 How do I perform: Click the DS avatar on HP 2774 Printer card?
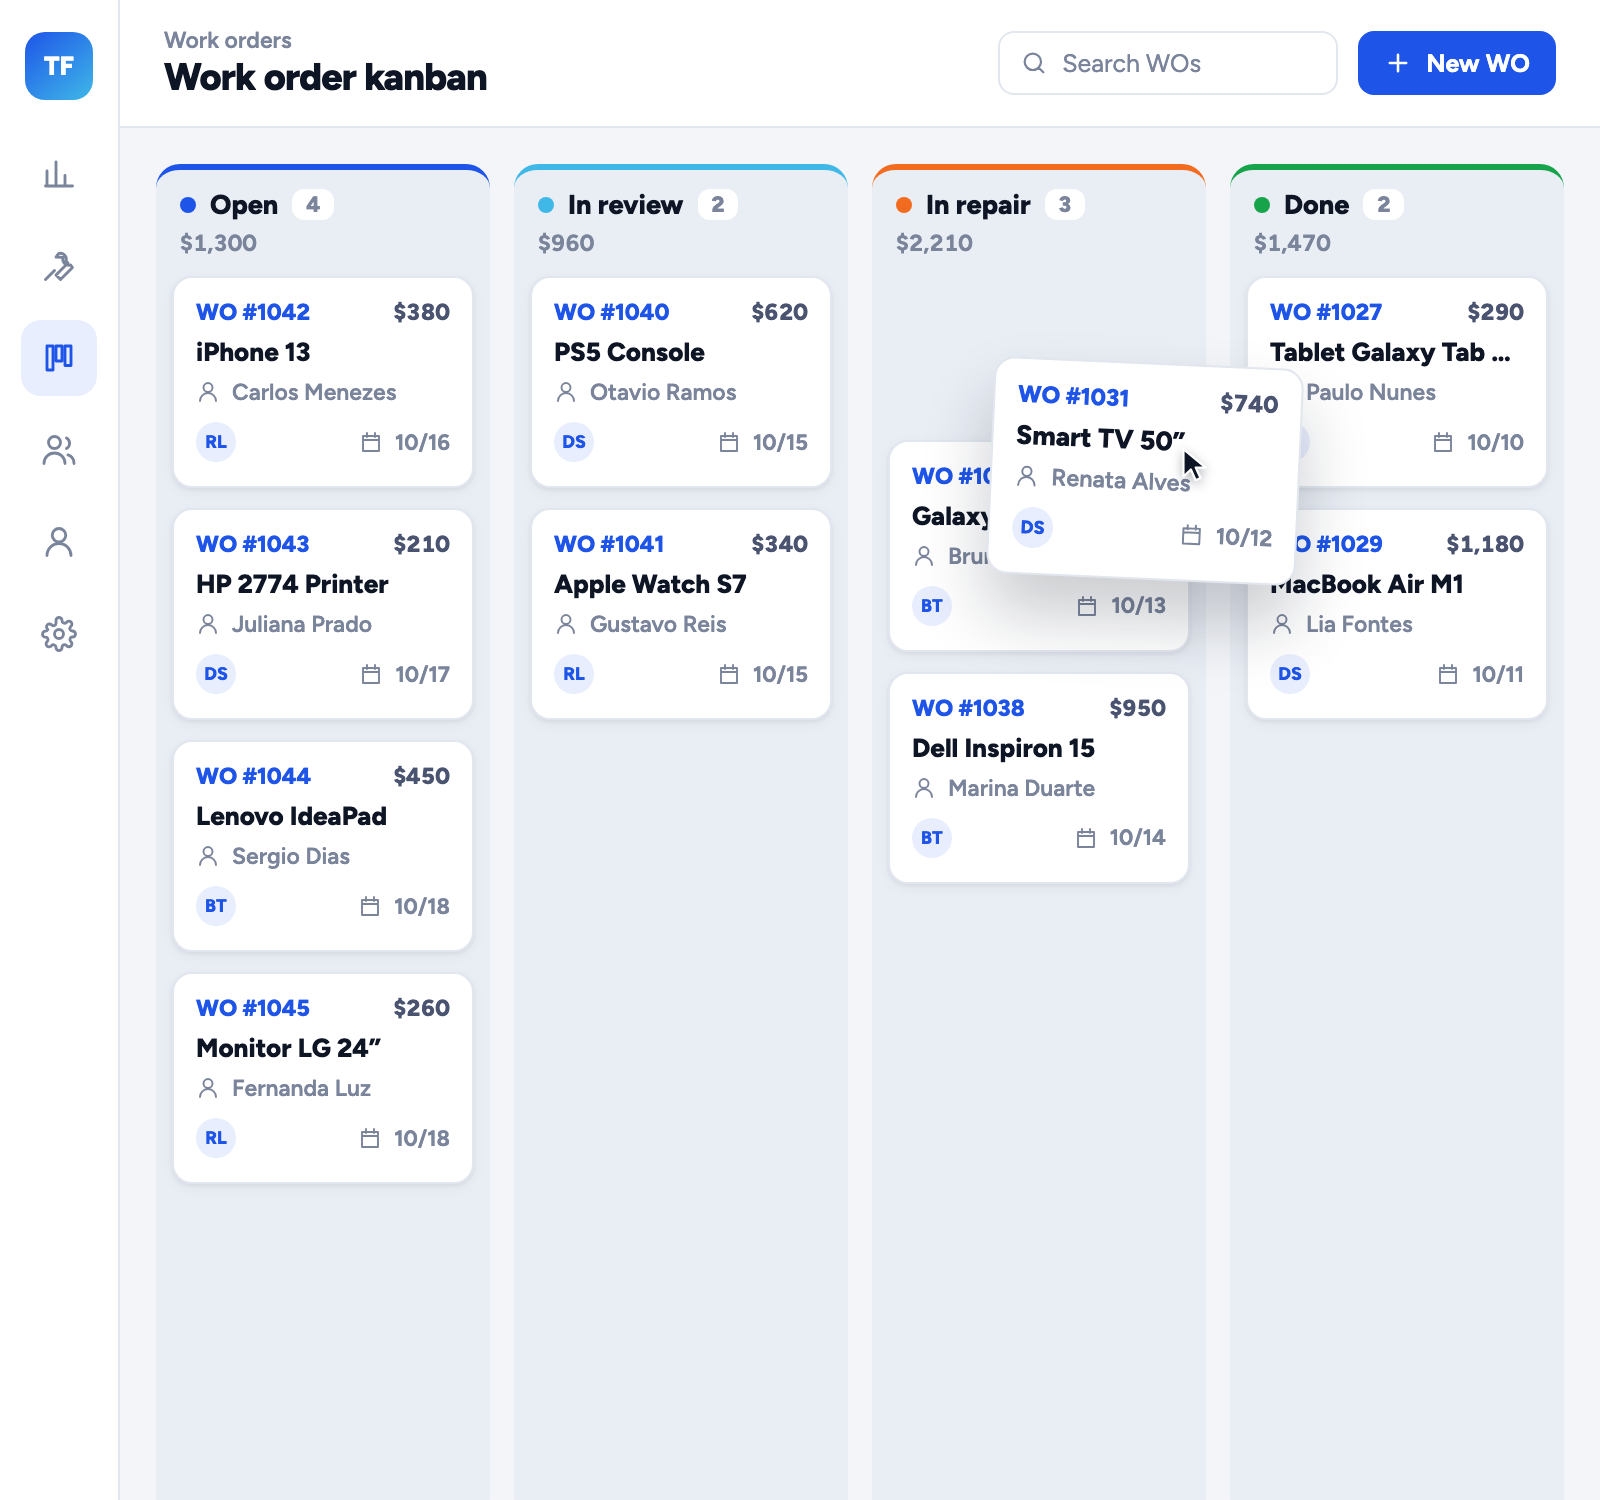pyautogui.click(x=216, y=674)
